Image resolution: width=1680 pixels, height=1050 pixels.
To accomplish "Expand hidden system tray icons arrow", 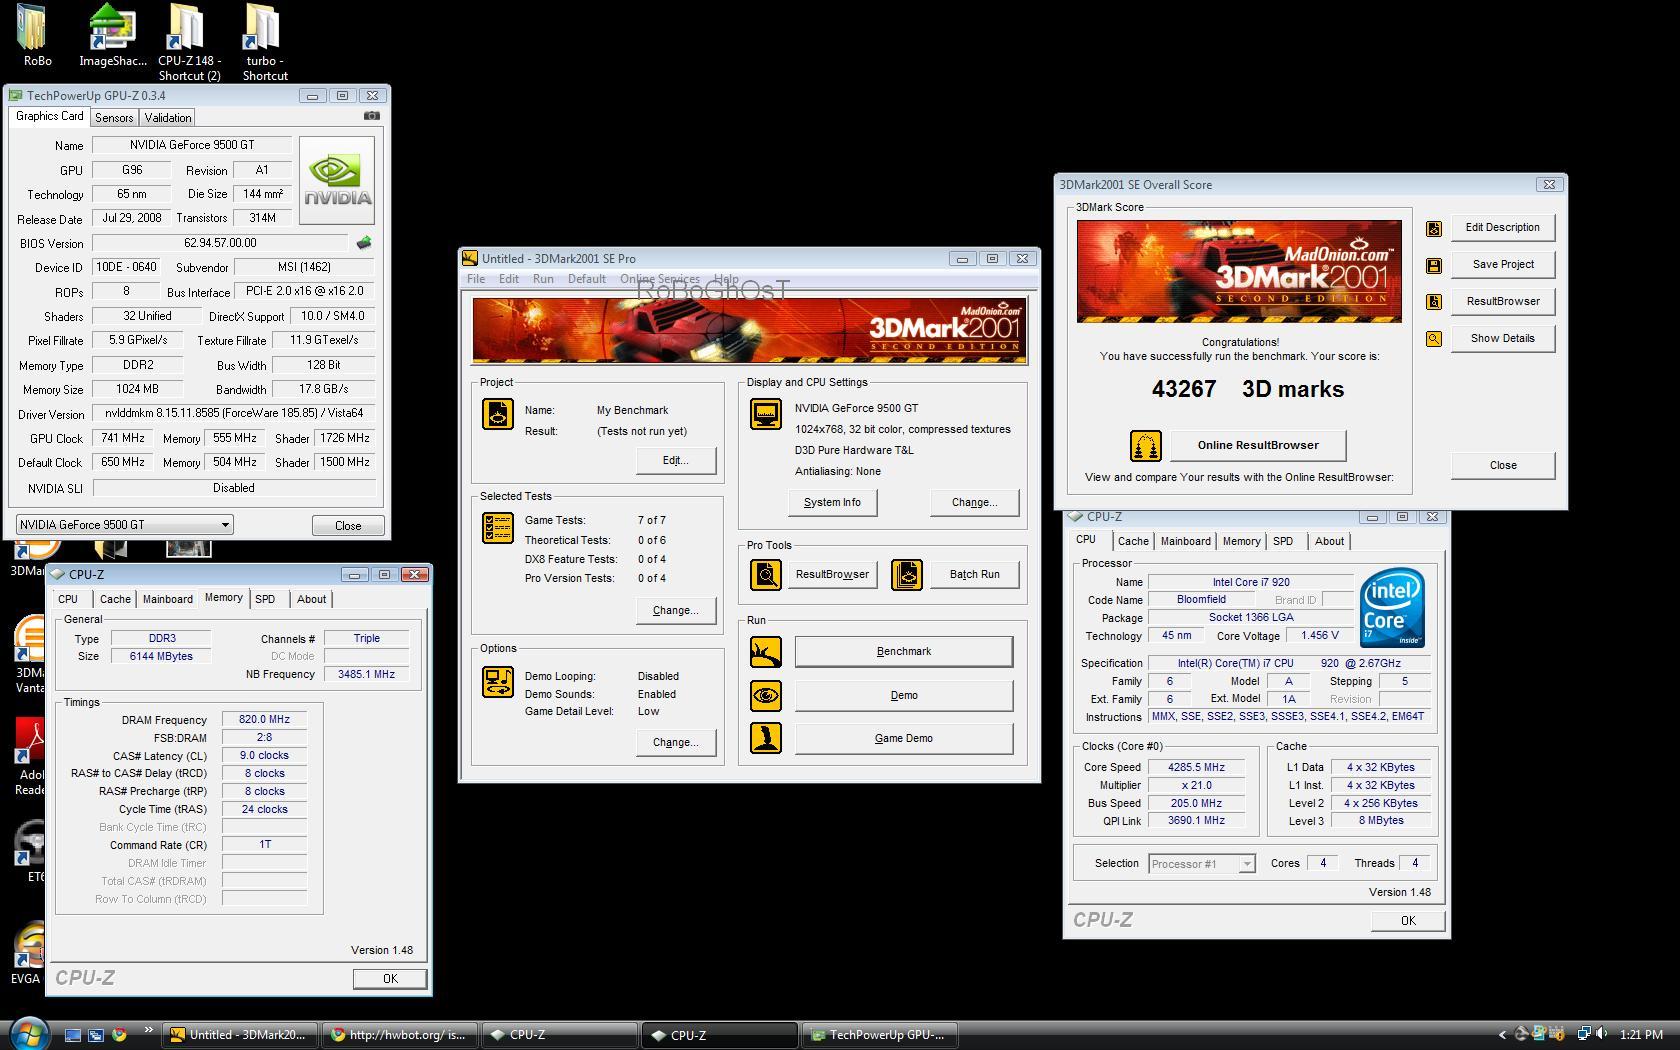I will point(1502,1035).
